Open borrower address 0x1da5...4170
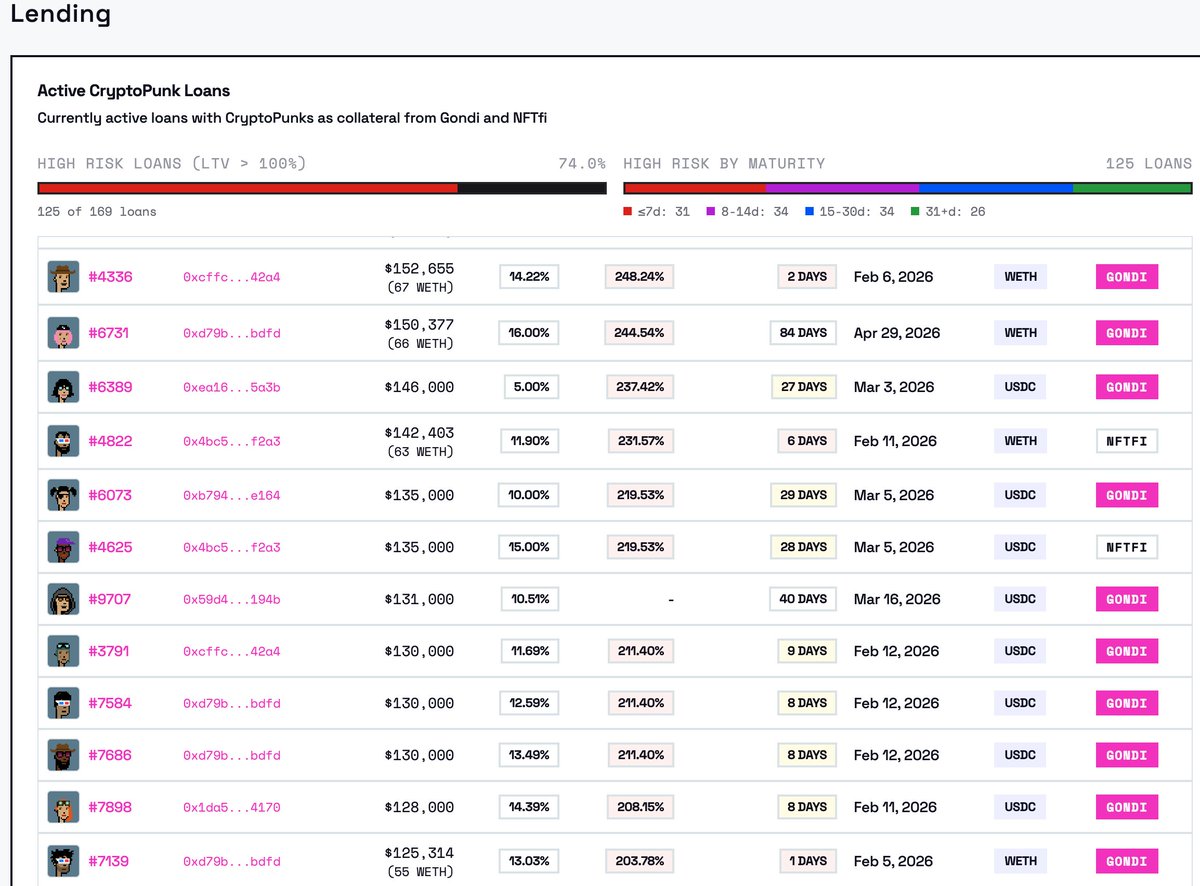Image resolution: width=1200 pixels, height=886 pixels. (232, 807)
